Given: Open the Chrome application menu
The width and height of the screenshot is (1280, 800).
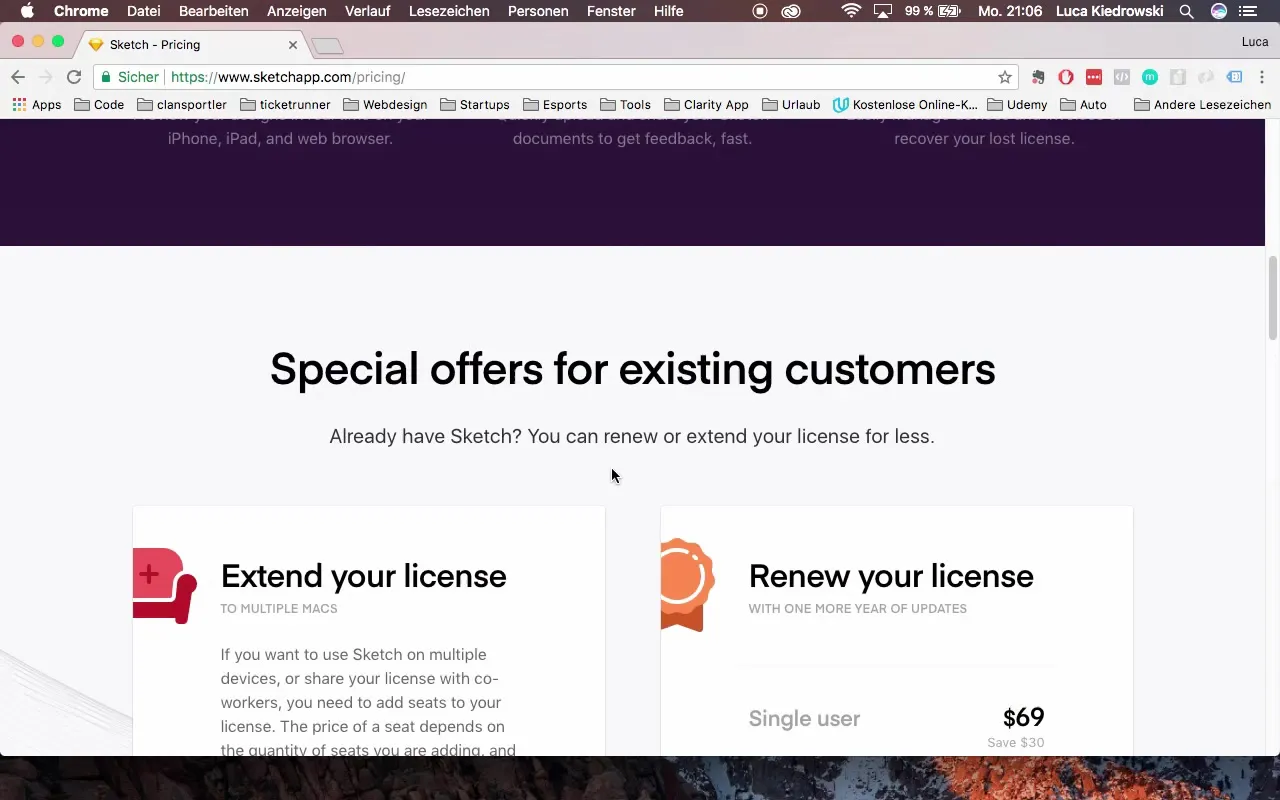Looking at the screenshot, I should coord(81,11).
